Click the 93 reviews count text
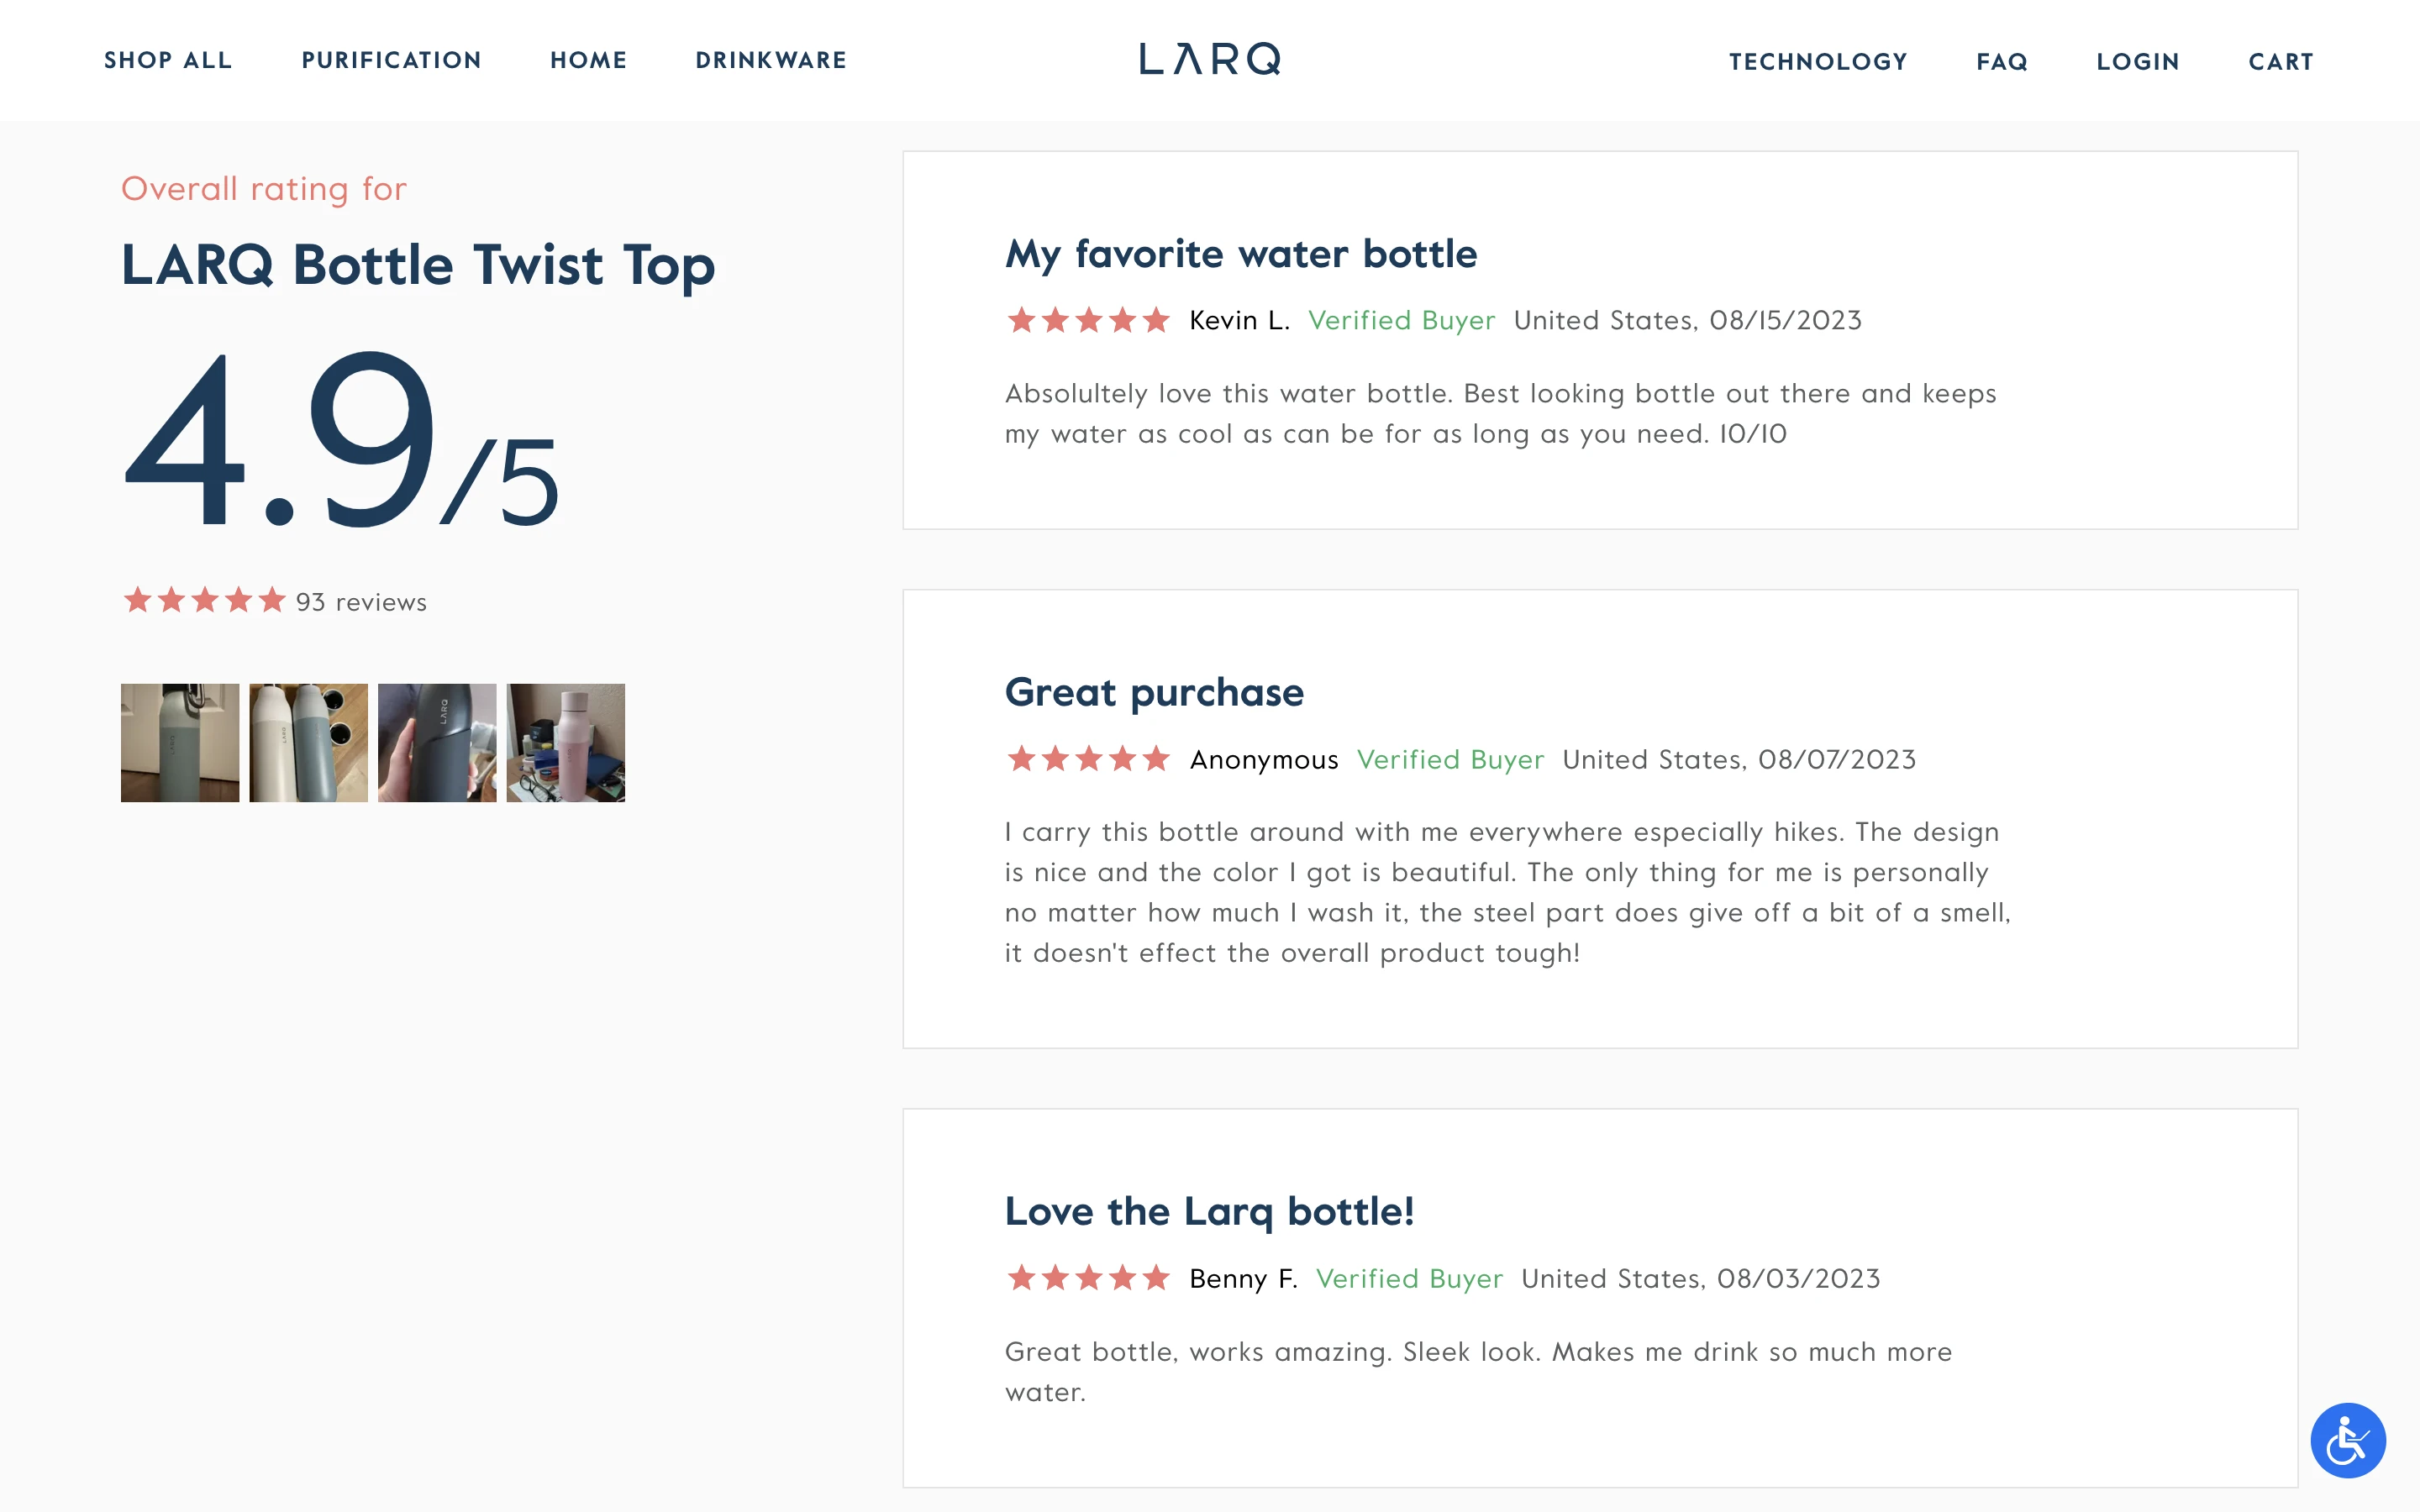This screenshot has height=1512, width=2420. (x=361, y=603)
